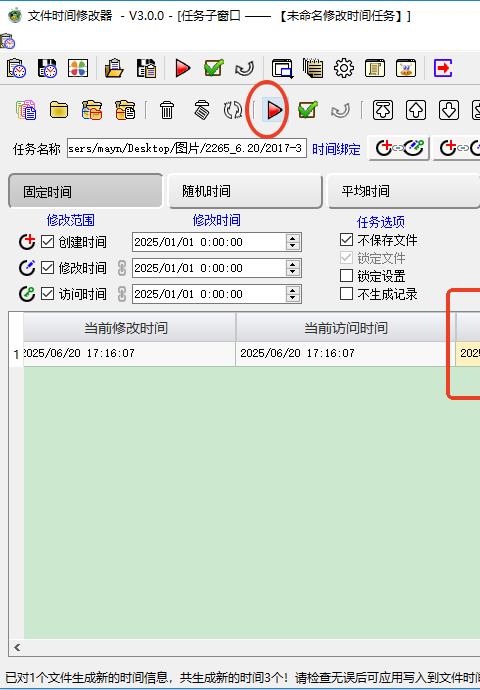Switch to the 平均时间 tab
This screenshot has width=480, height=690.
[403, 191]
